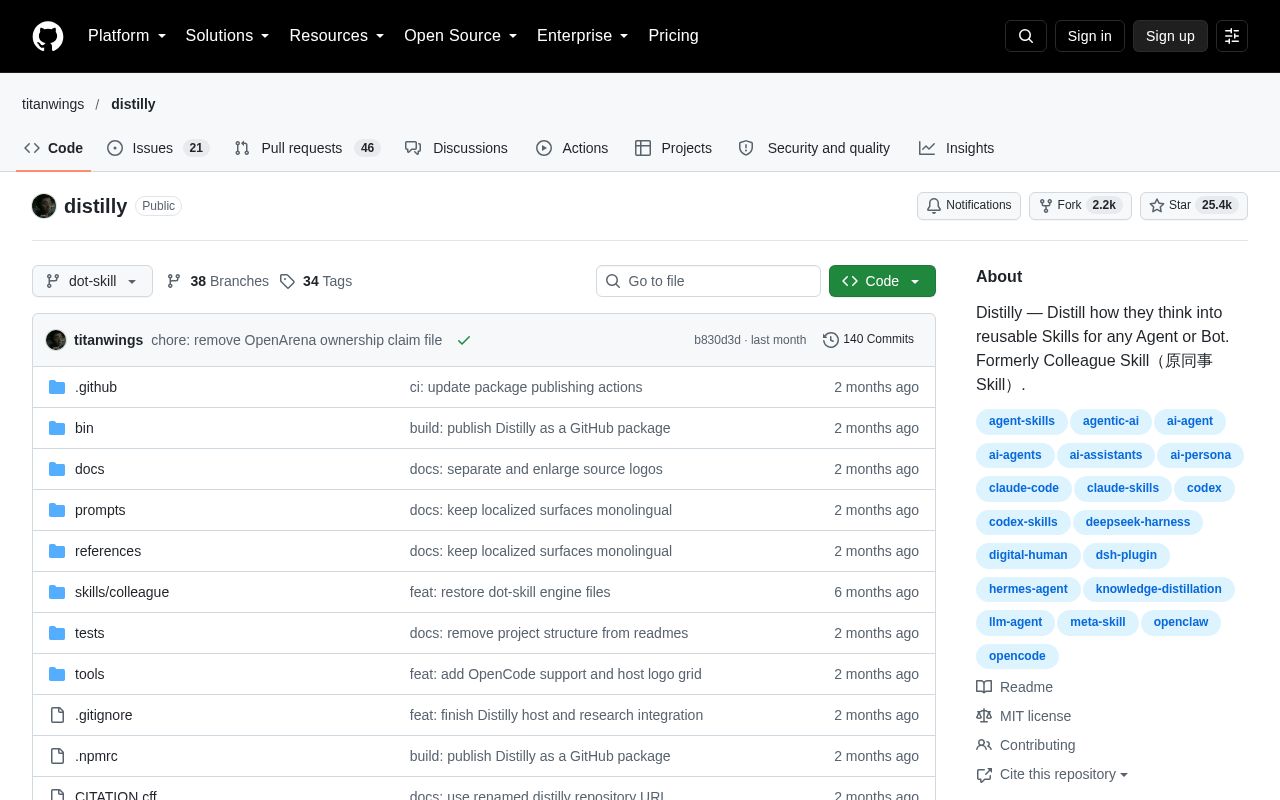1280x800 pixels.
Task: Expand the green Code dropdown button
Action: coord(882,281)
